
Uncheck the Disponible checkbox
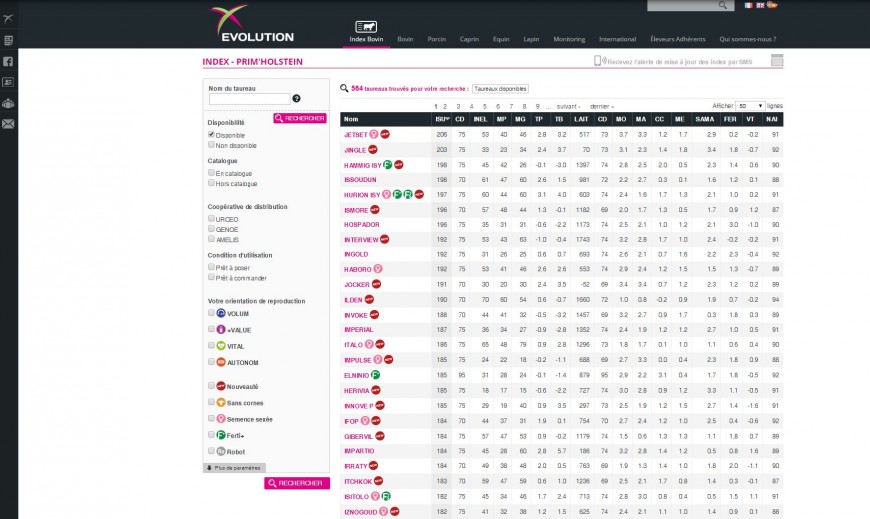(211, 134)
